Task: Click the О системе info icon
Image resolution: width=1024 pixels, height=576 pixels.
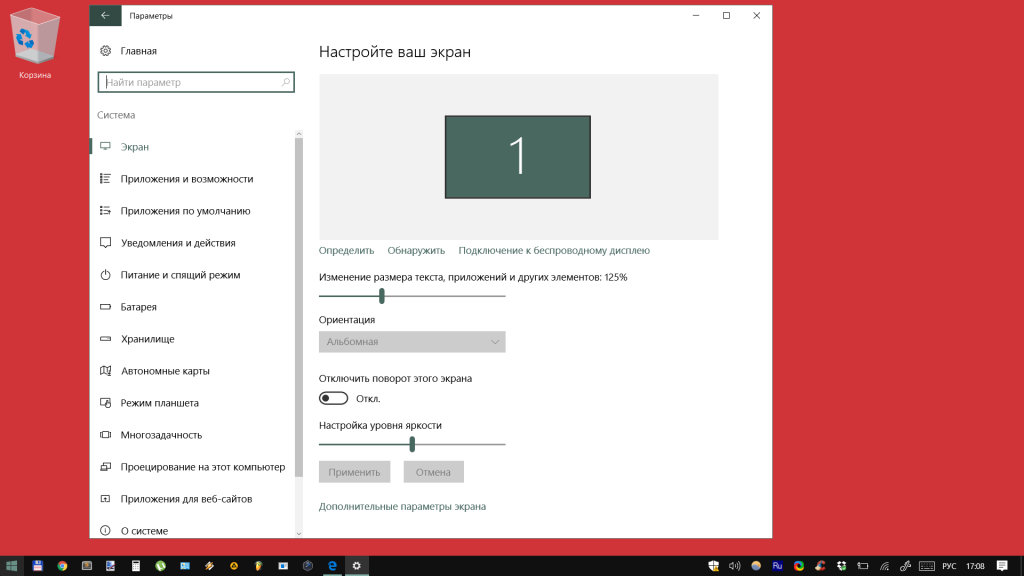Action: (x=105, y=531)
